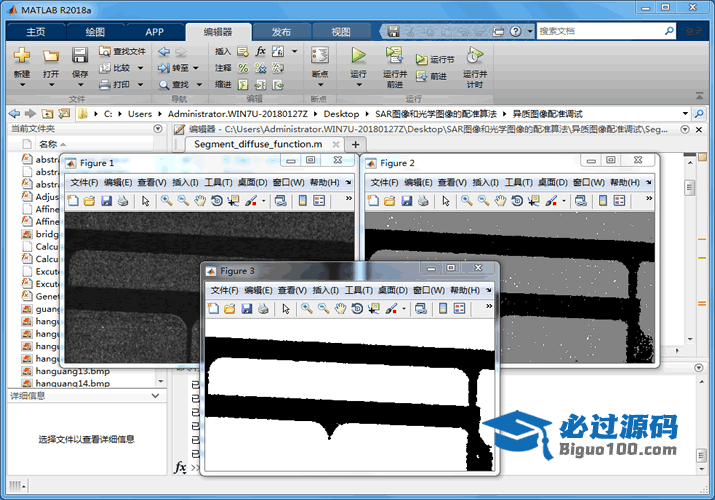Image resolution: width=715 pixels, height=500 pixels.
Task: Save the script with the floppy icon
Action: (80, 55)
